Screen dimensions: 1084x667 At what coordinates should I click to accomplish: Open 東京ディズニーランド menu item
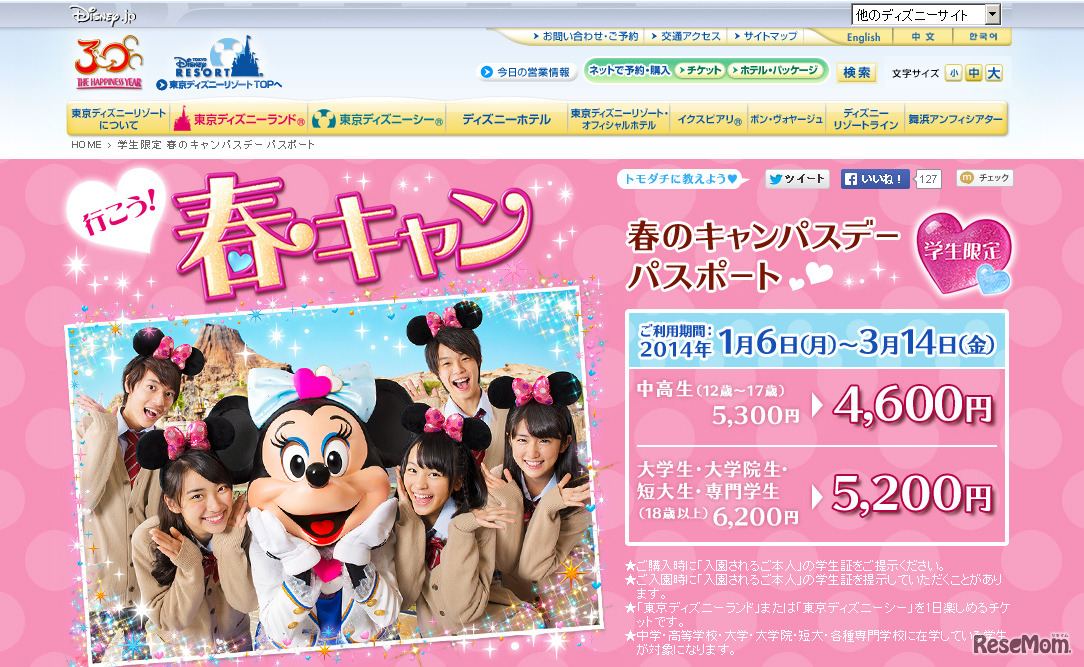[240, 120]
